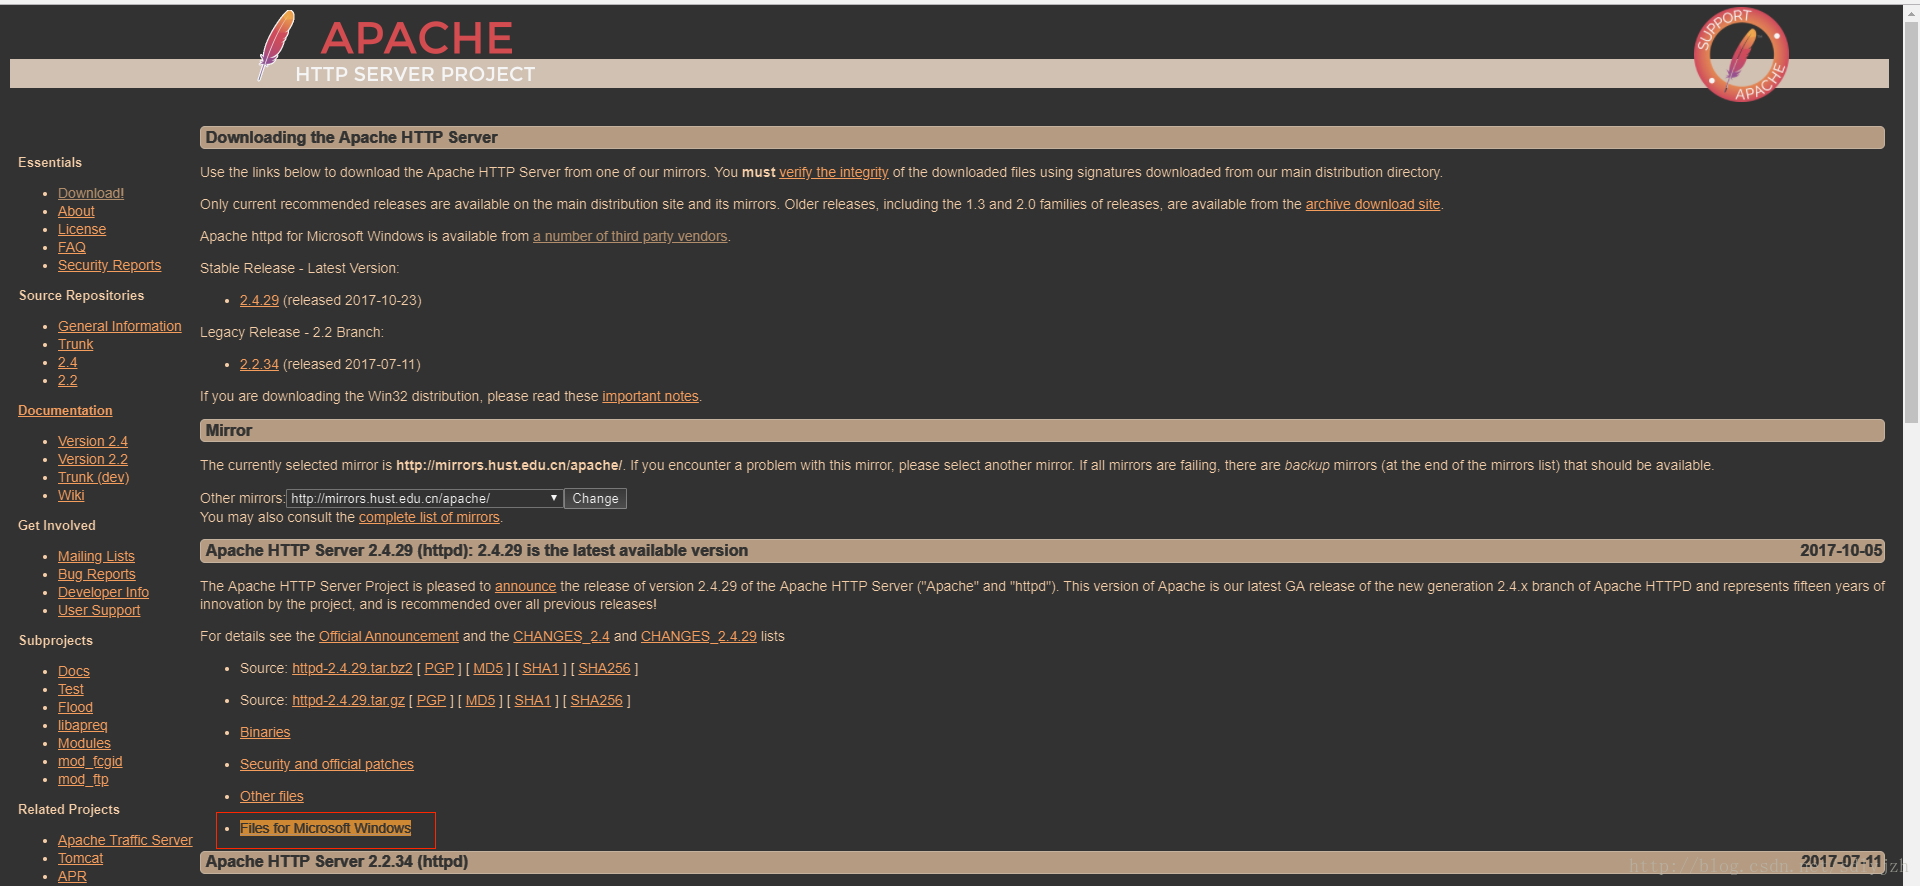1920x886 pixels.
Task: Open the CHANGES_2.4.29 link
Action: click(x=699, y=636)
